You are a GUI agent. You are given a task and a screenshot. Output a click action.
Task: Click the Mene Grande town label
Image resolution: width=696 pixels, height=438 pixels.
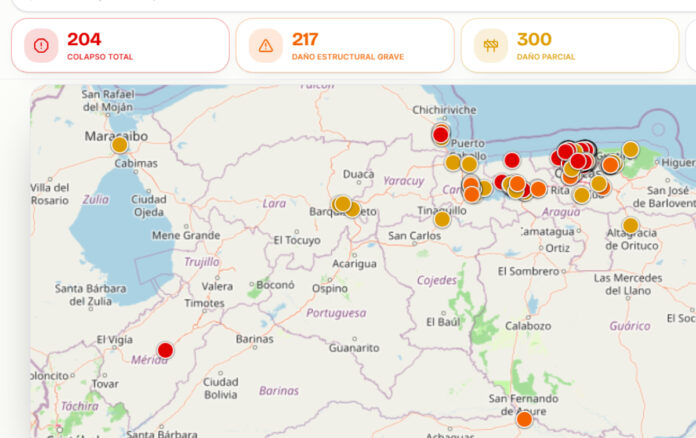pos(186,235)
